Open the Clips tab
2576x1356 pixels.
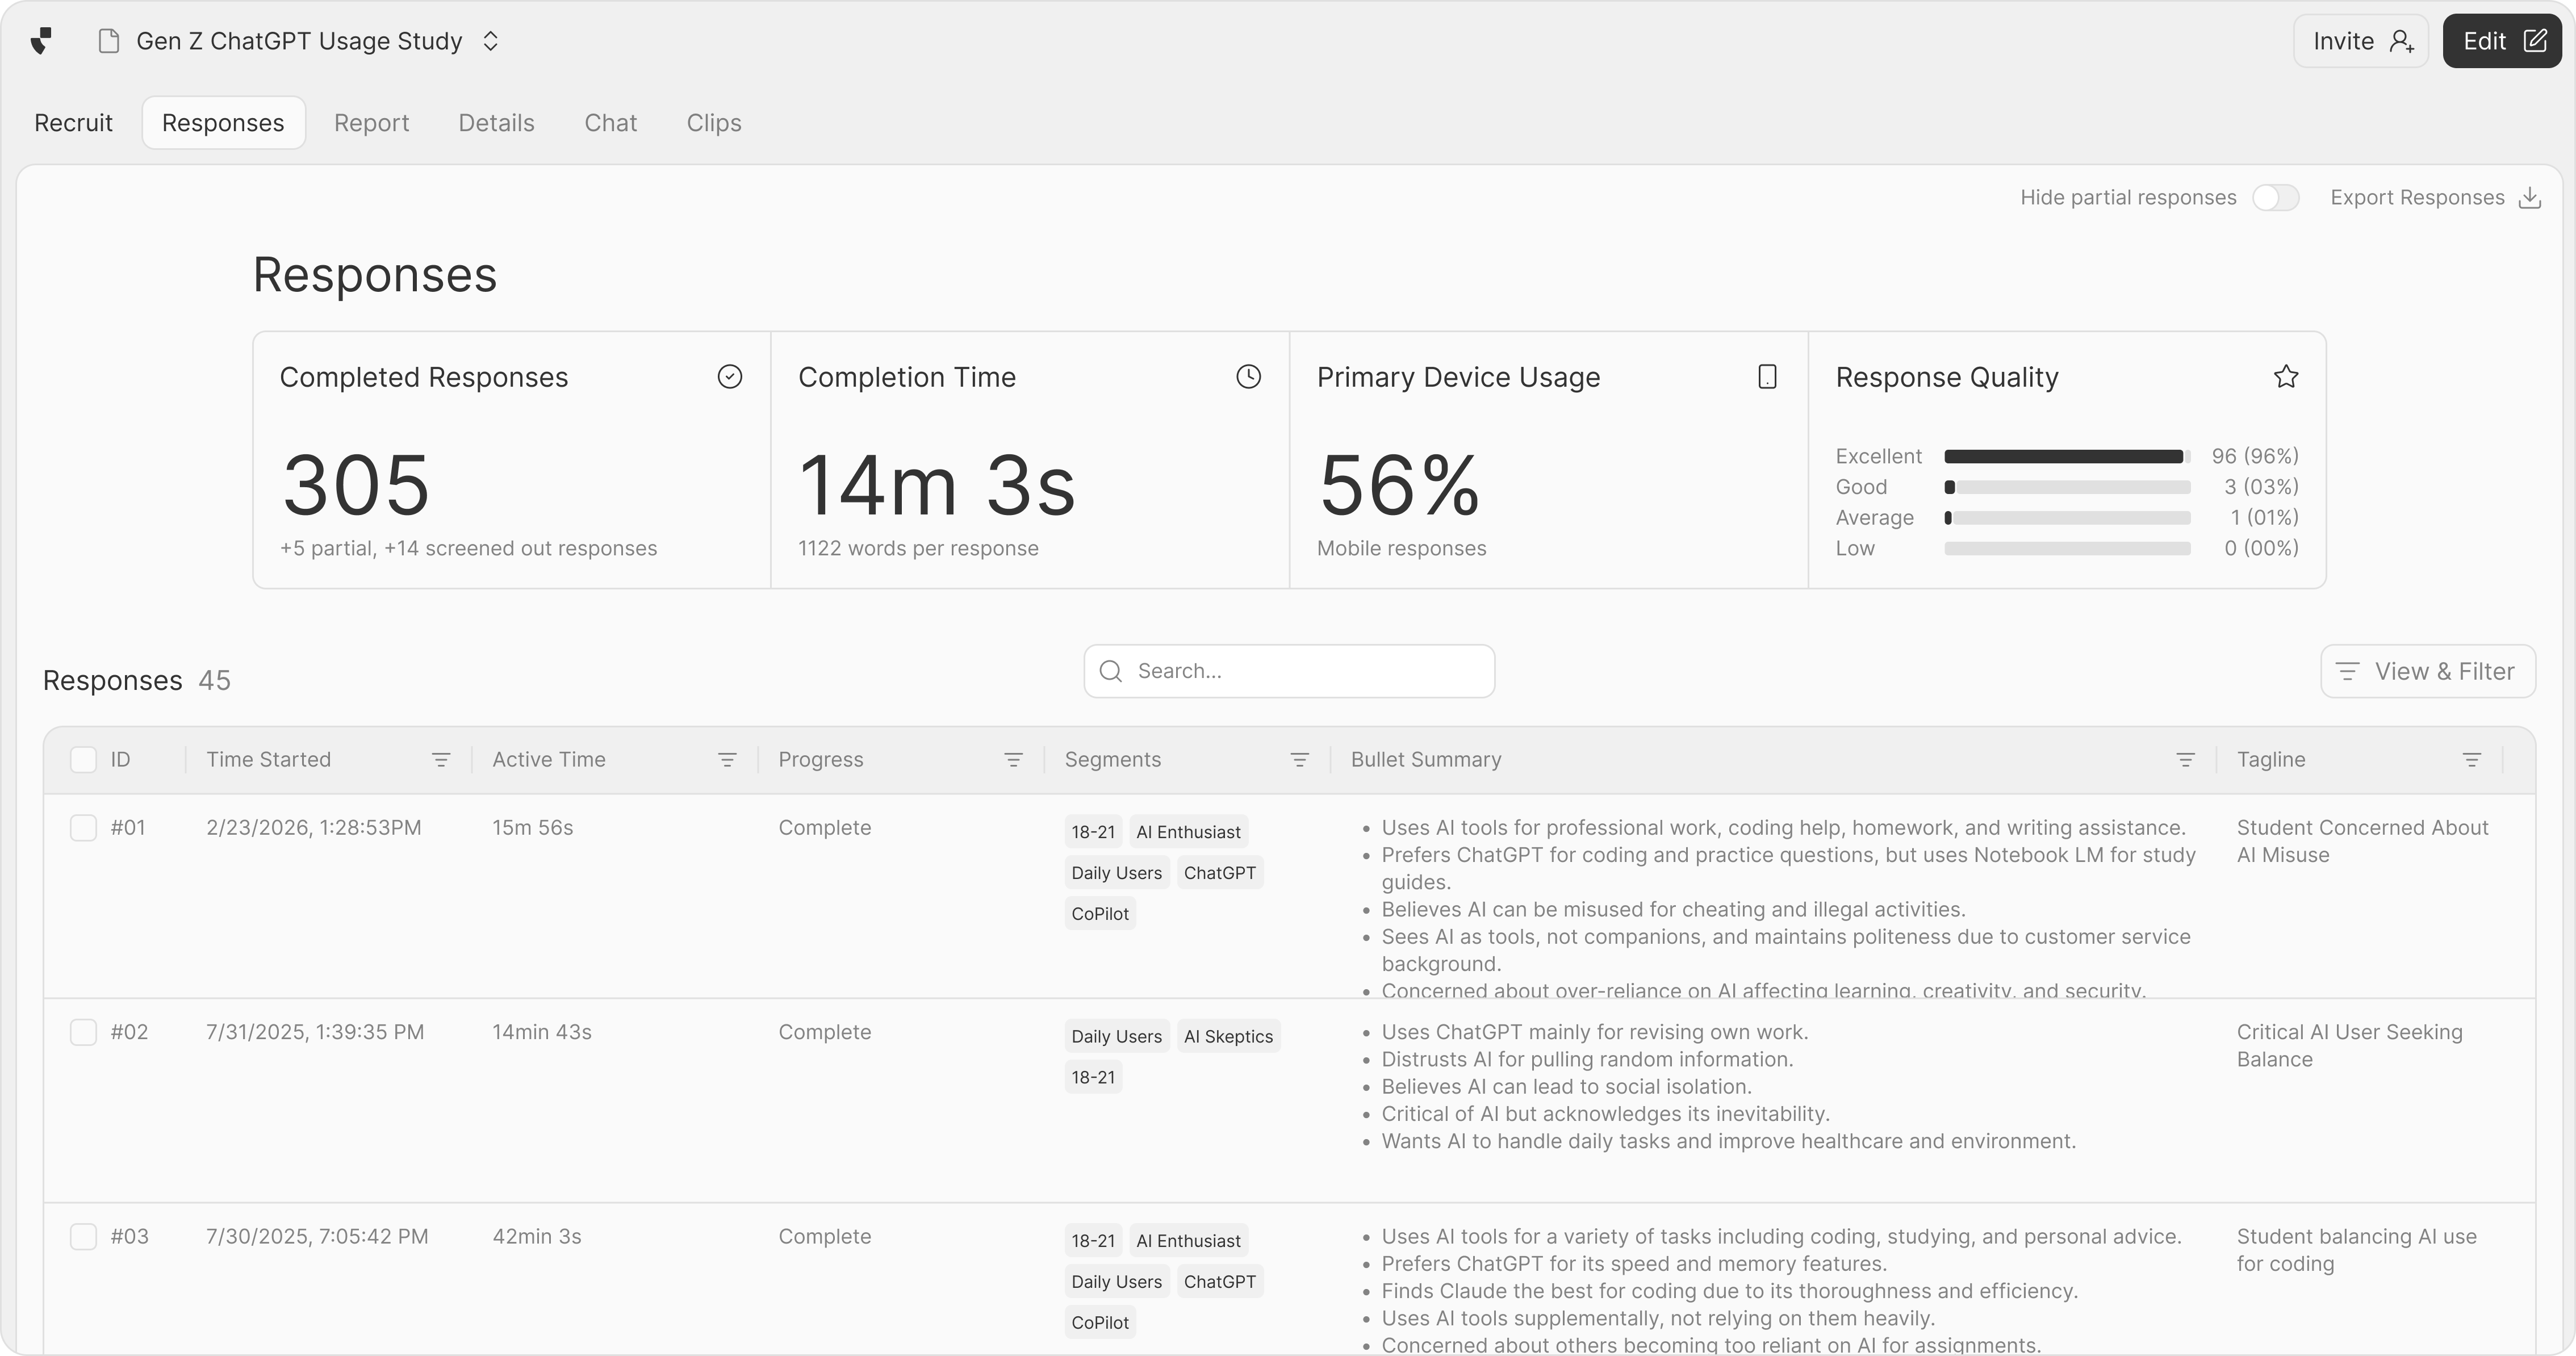713,123
